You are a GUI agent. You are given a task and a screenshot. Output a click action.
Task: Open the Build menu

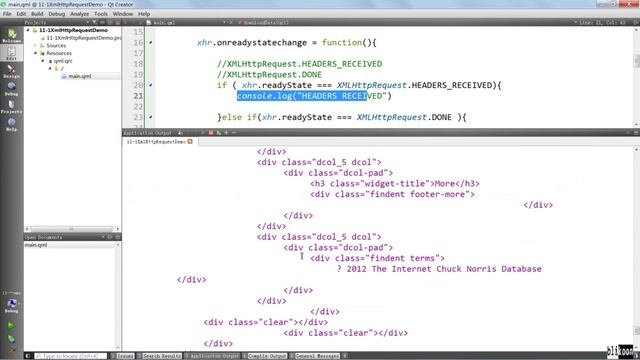(x=37, y=14)
